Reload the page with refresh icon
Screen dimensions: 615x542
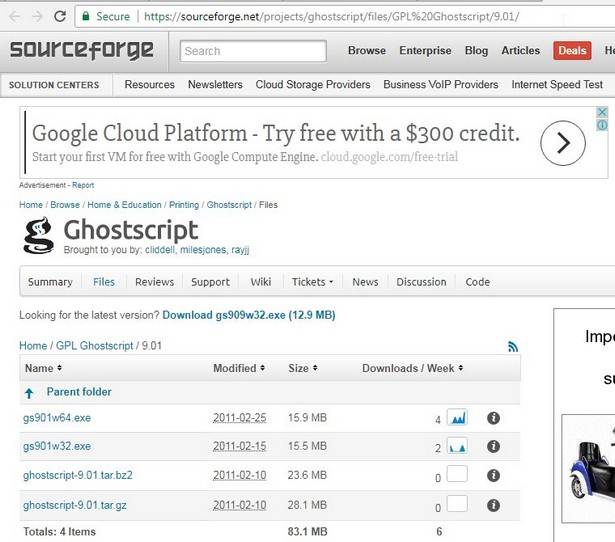pos(60,16)
